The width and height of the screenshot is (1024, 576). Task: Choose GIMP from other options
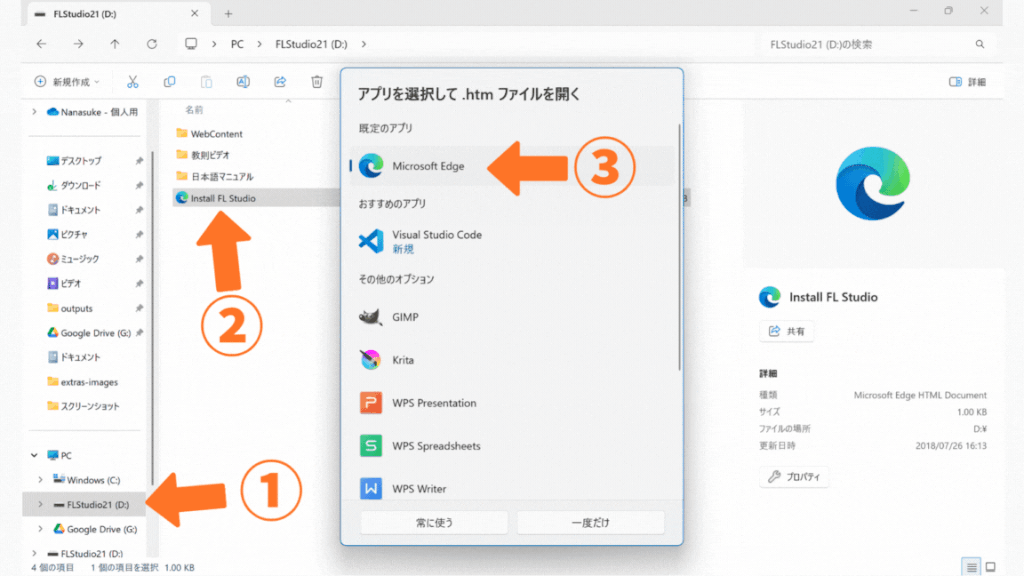512,317
